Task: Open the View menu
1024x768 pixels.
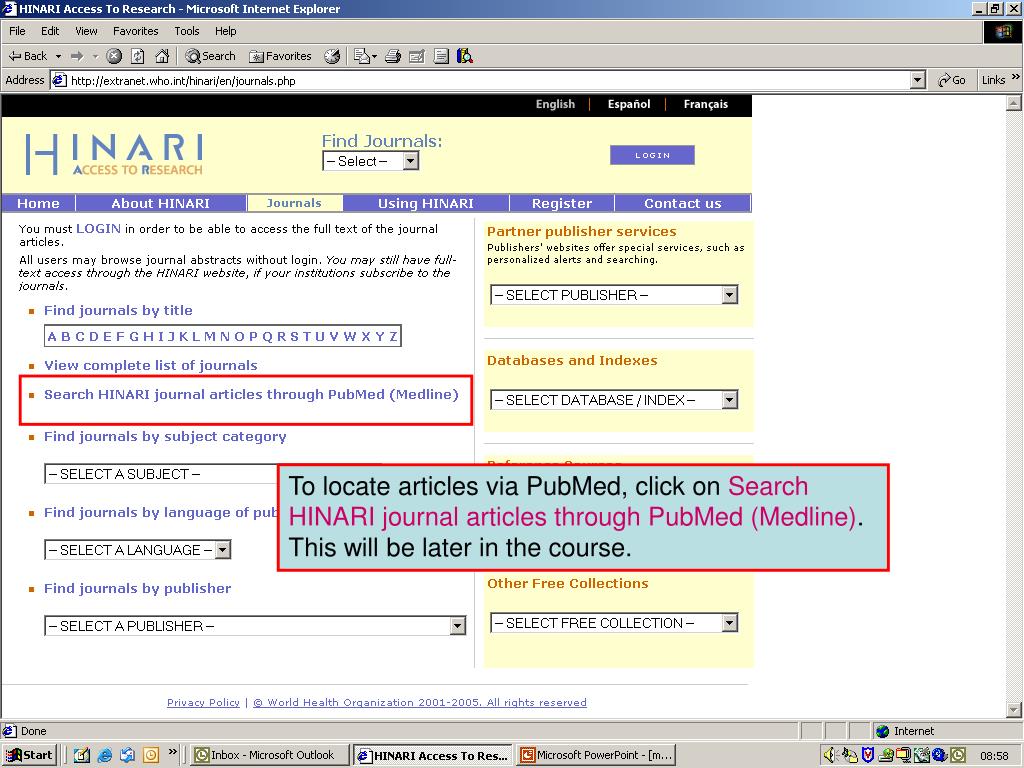Action: [x=86, y=31]
